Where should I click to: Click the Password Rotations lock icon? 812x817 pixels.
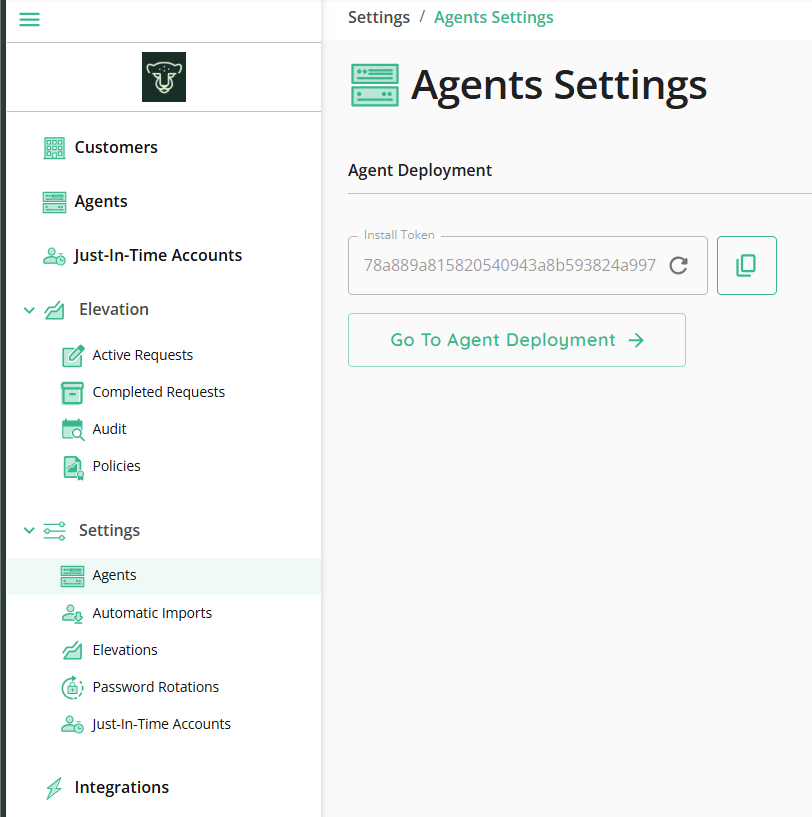pyautogui.click(x=71, y=687)
